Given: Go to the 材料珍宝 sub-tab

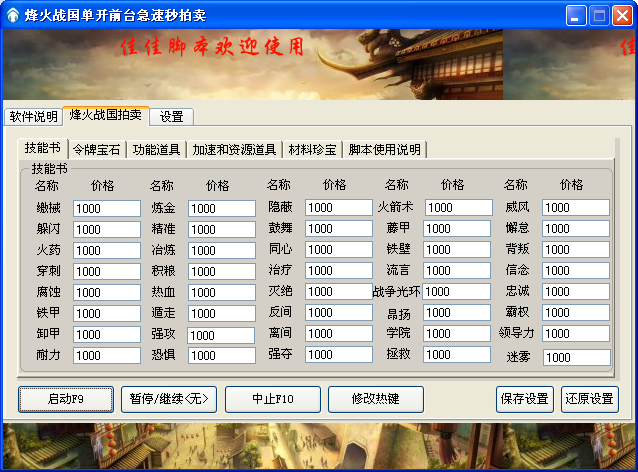Looking at the screenshot, I should pos(312,150).
